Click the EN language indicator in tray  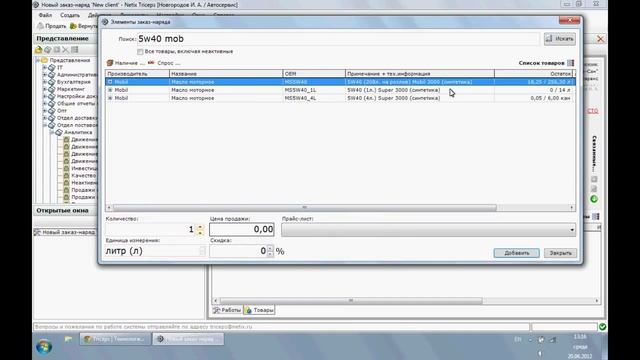[518, 339]
